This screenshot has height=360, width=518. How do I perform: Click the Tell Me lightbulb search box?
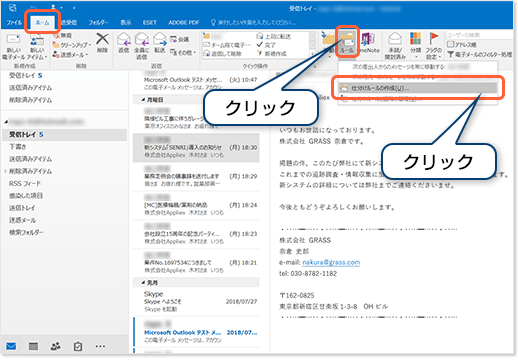point(253,22)
